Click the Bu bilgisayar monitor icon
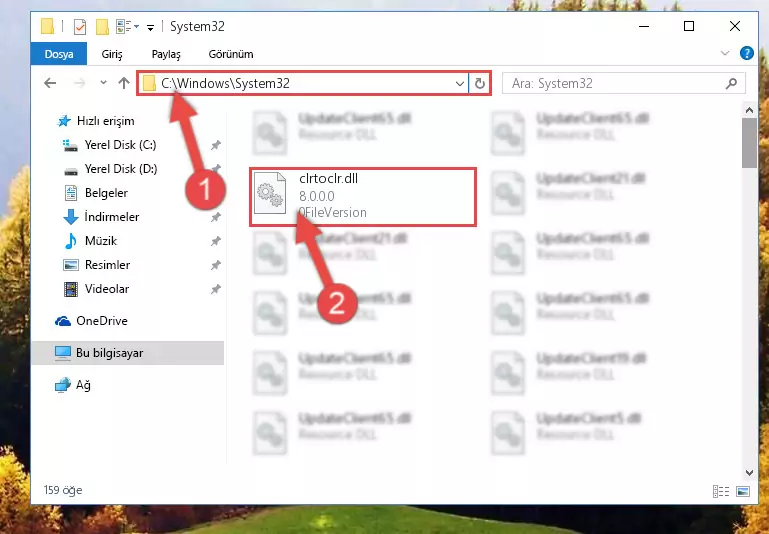 tap(63, 353)
